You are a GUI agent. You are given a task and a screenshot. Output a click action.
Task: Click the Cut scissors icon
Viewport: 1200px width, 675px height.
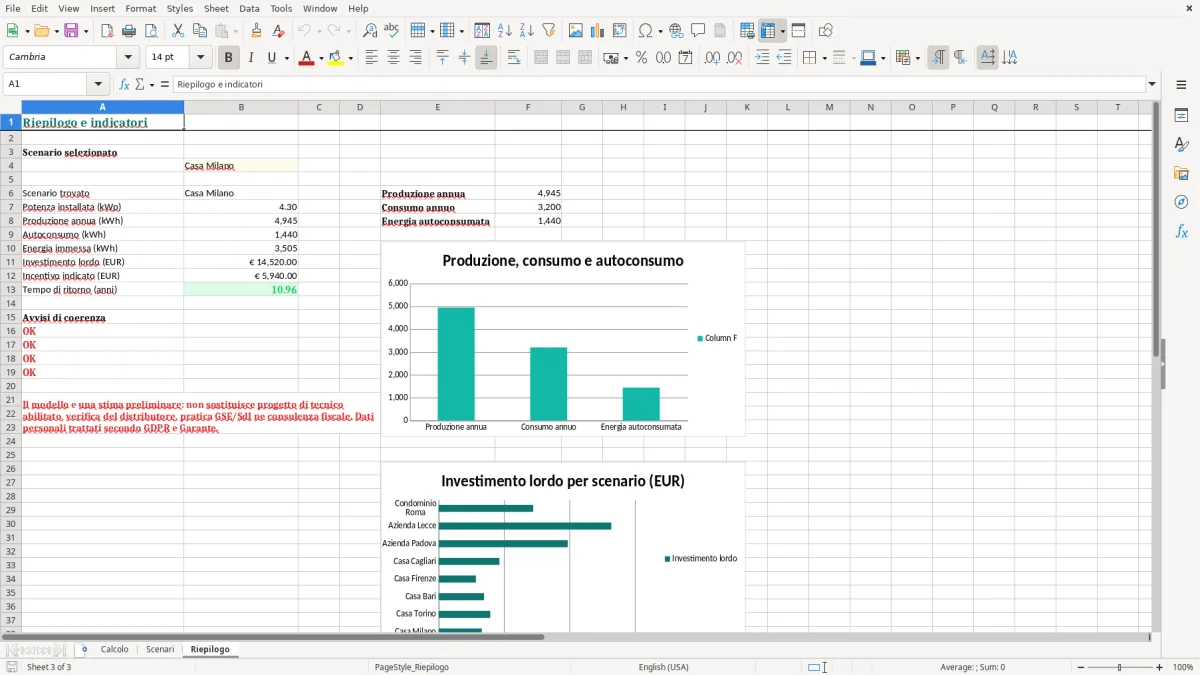[178, 31]
